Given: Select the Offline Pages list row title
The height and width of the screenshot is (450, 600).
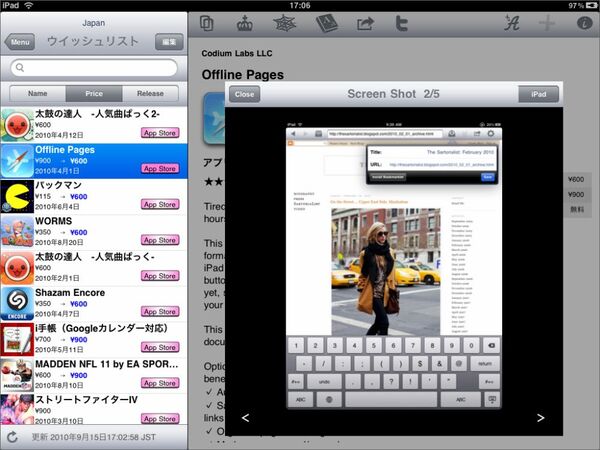Looking at the screenshot, I should coord(65,150).
